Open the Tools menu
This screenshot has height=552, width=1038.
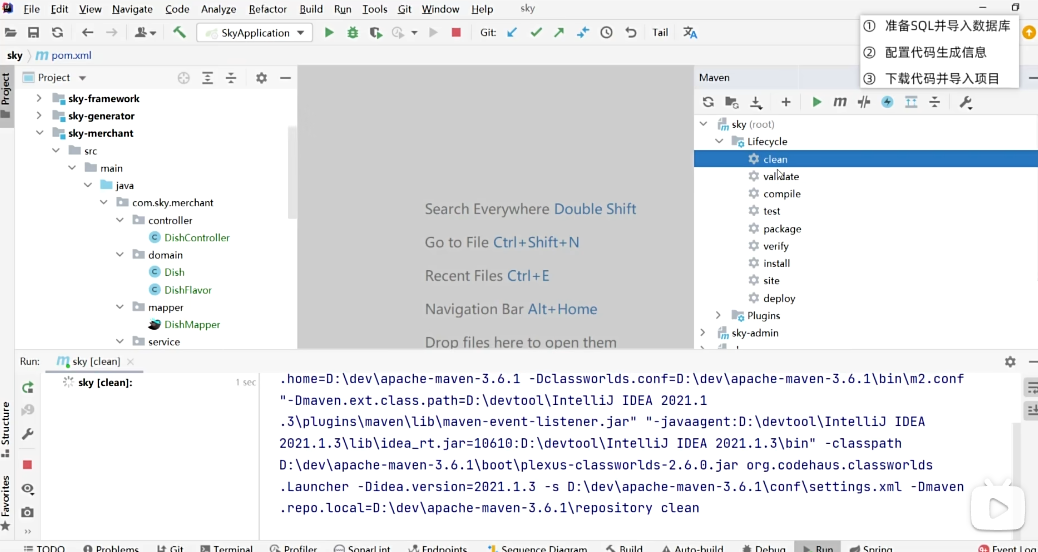[x=375, y=9]
